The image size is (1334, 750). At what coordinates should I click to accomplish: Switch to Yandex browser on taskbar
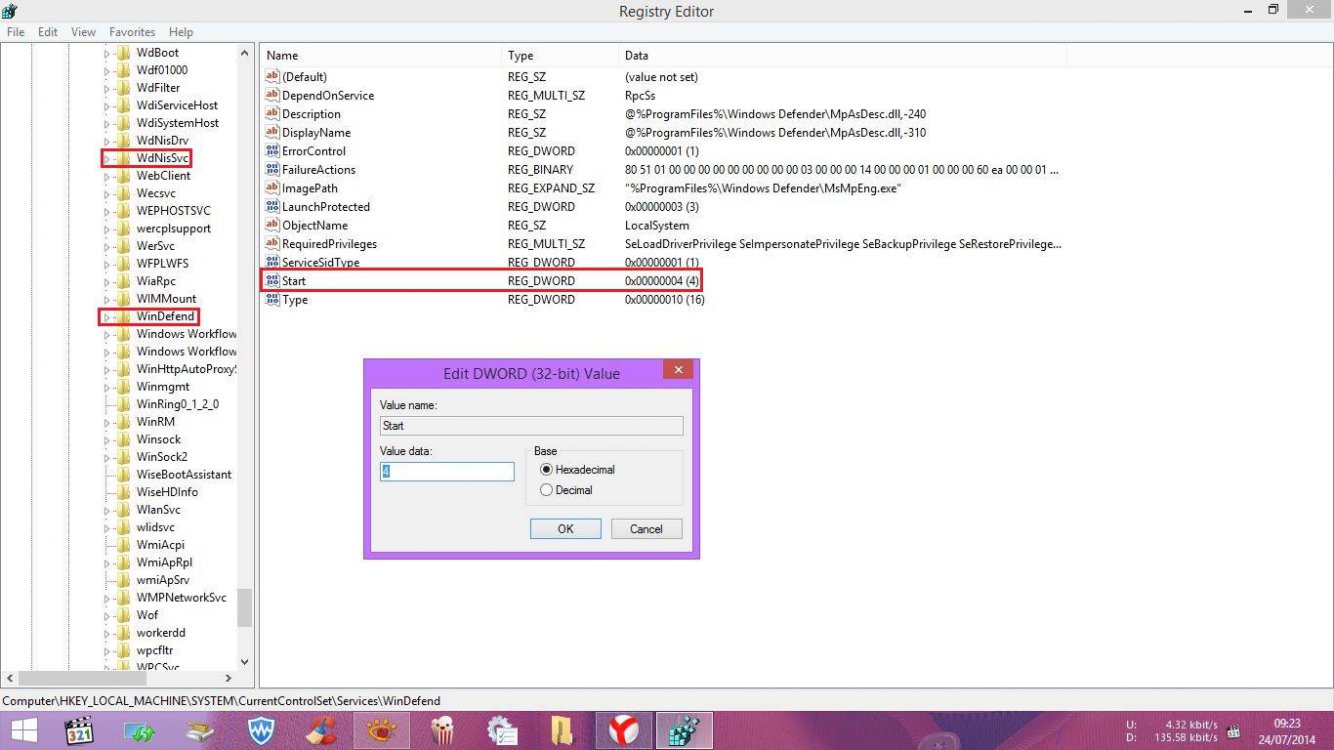pyautogui.click(x=624, y=731)
